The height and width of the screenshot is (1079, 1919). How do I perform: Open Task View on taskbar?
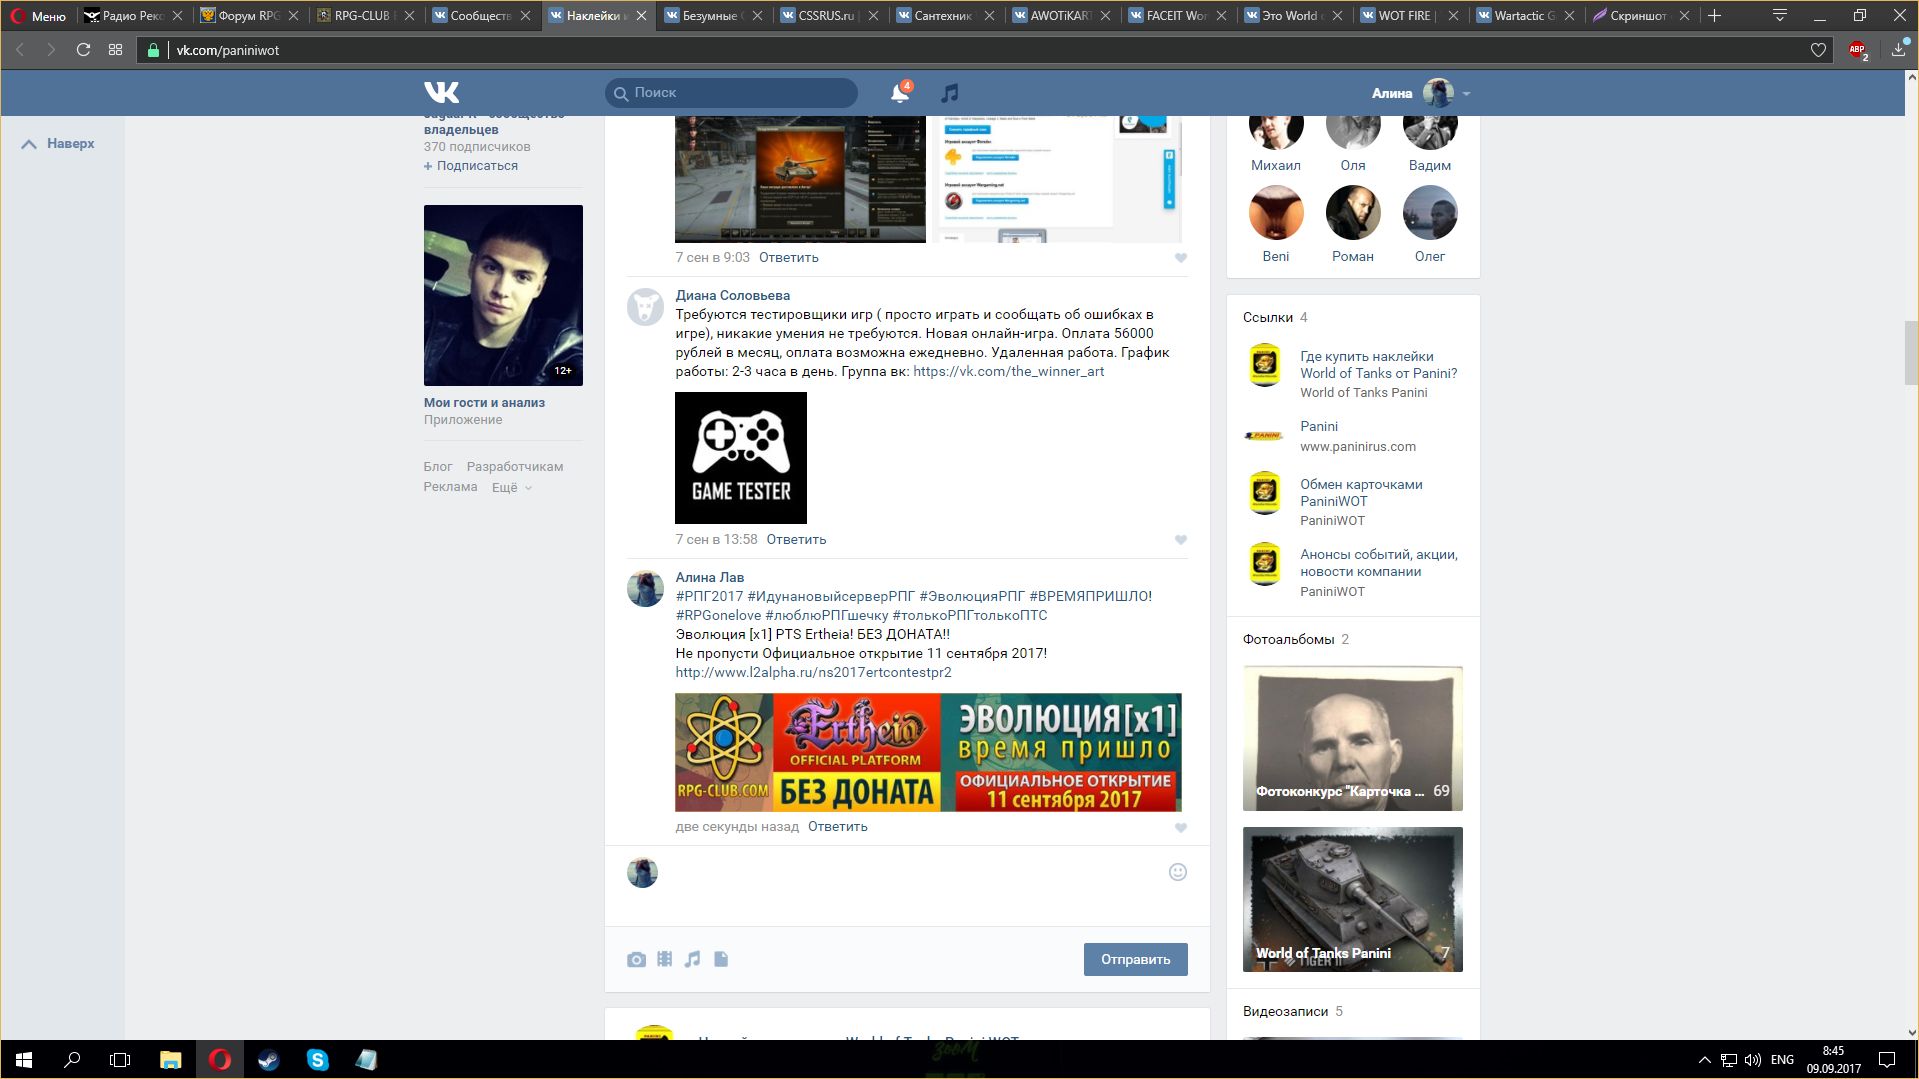(x=120, y=1060)
